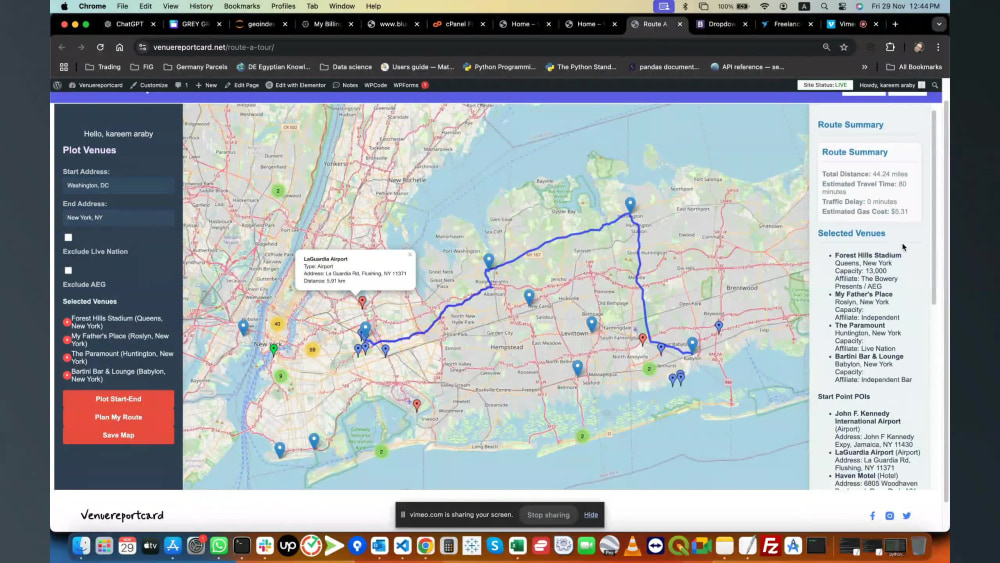Click the Start Address input field
The image size is (1000, 563).
coord(119,186)
